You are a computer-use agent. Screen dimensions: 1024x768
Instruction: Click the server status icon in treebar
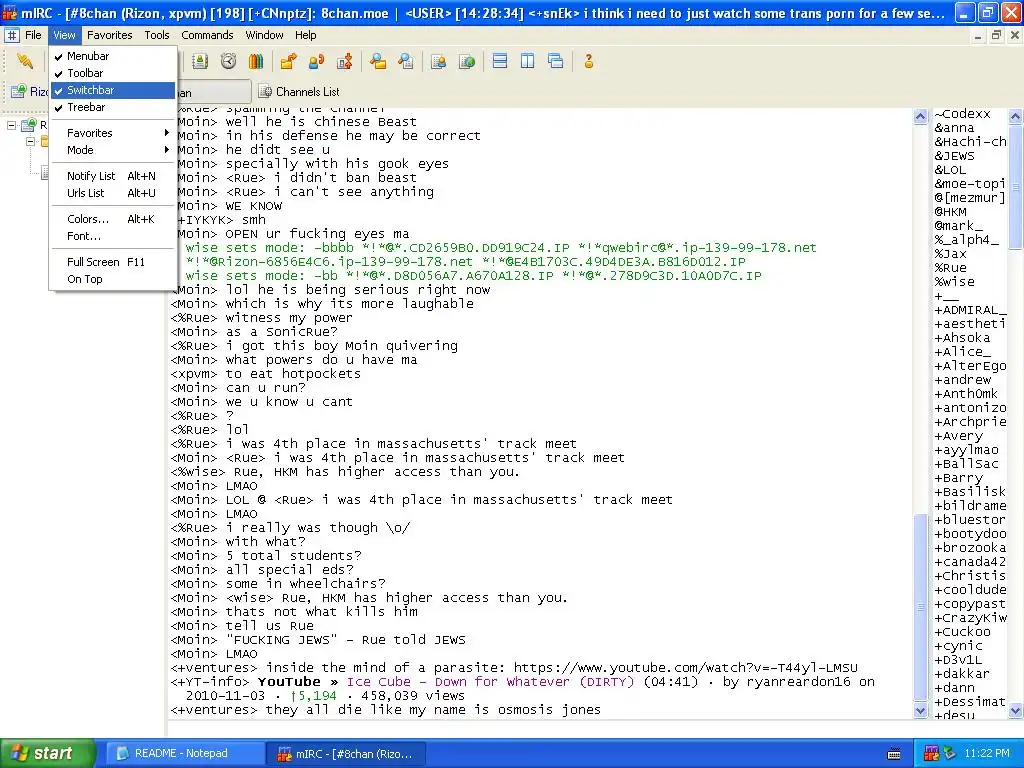(x=29, y=125)
